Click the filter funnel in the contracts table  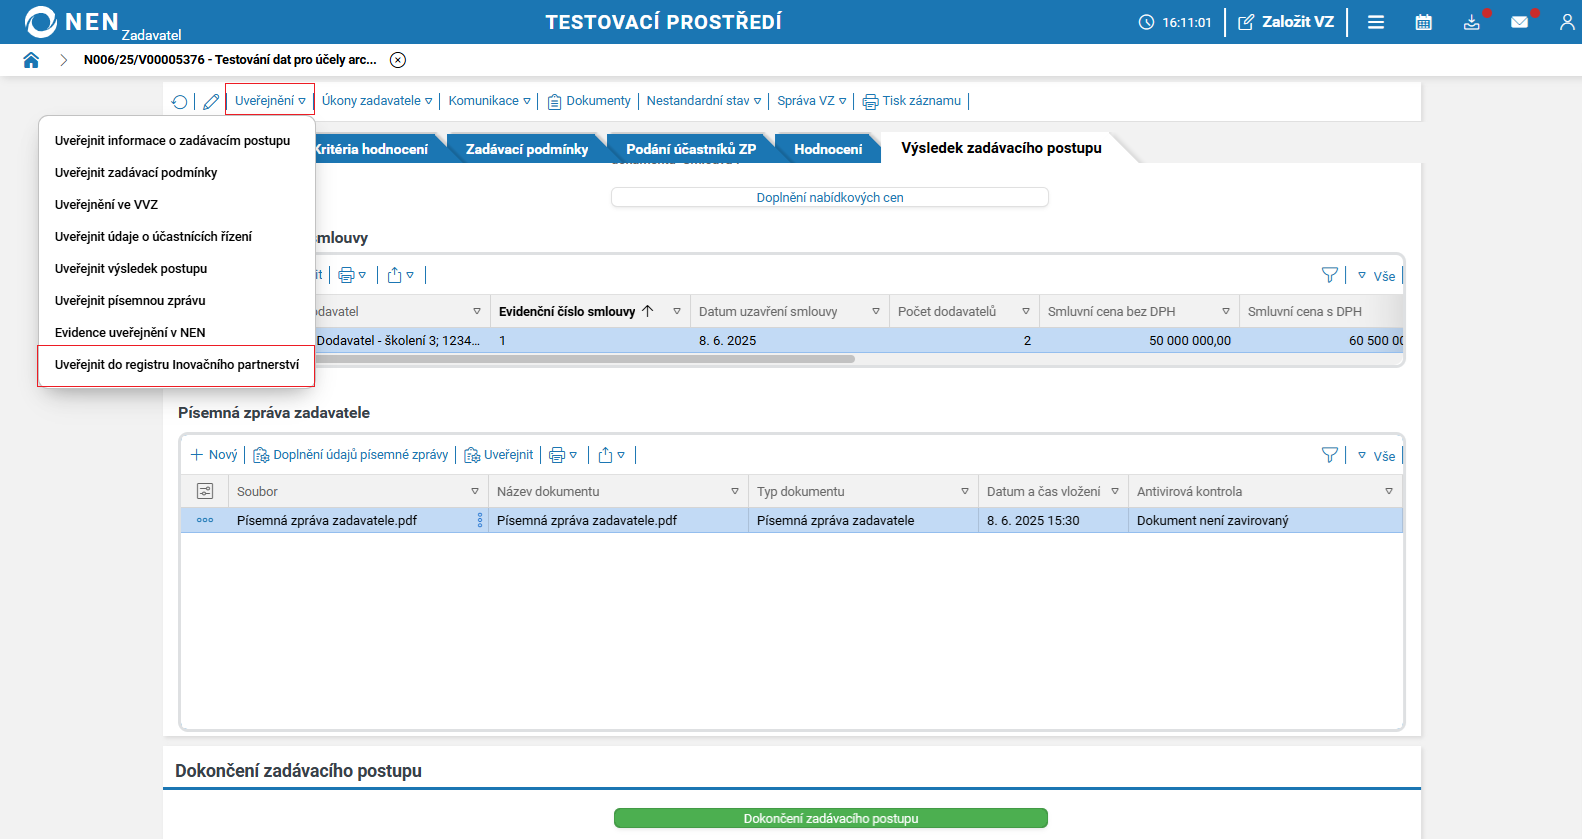(1329, 275)
